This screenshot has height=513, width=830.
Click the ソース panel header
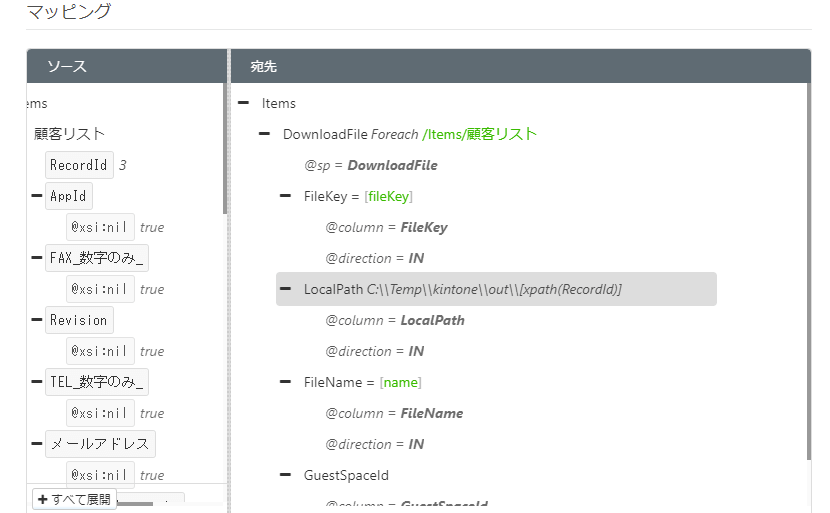[x=67, y=67]
